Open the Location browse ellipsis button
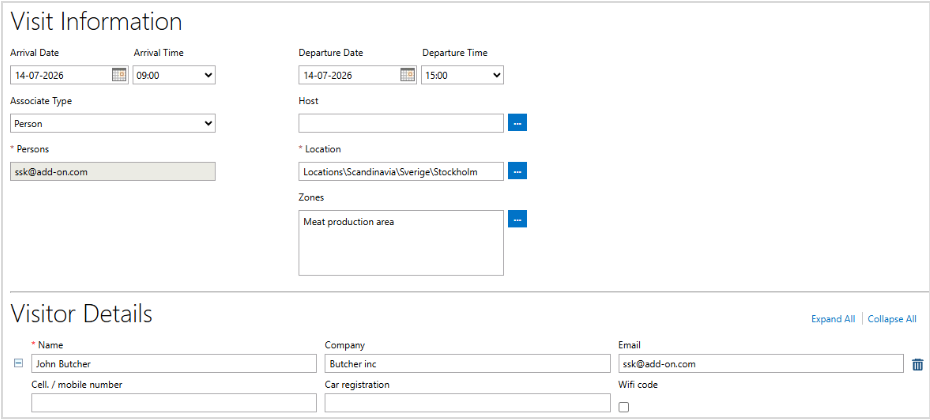Screen dimensions: 930x420 coord(517,171)
